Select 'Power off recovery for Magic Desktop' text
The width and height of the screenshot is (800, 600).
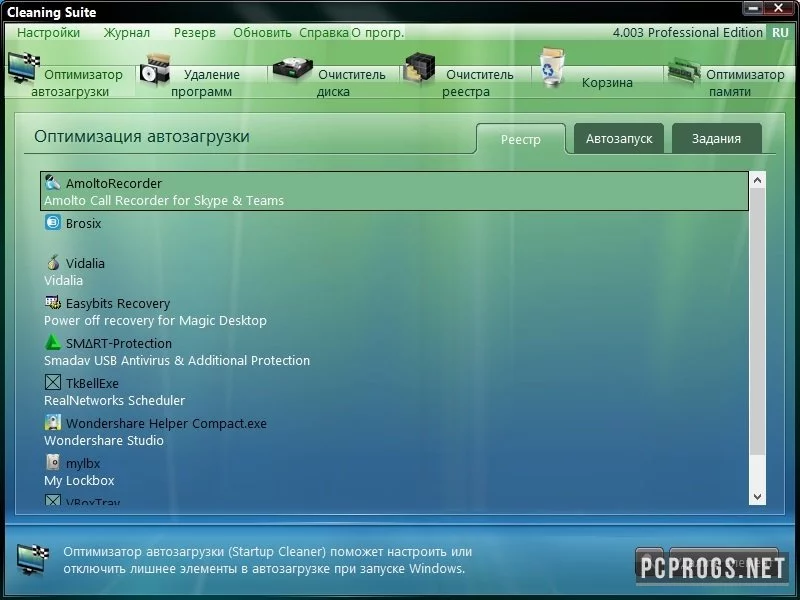point(155,320)
